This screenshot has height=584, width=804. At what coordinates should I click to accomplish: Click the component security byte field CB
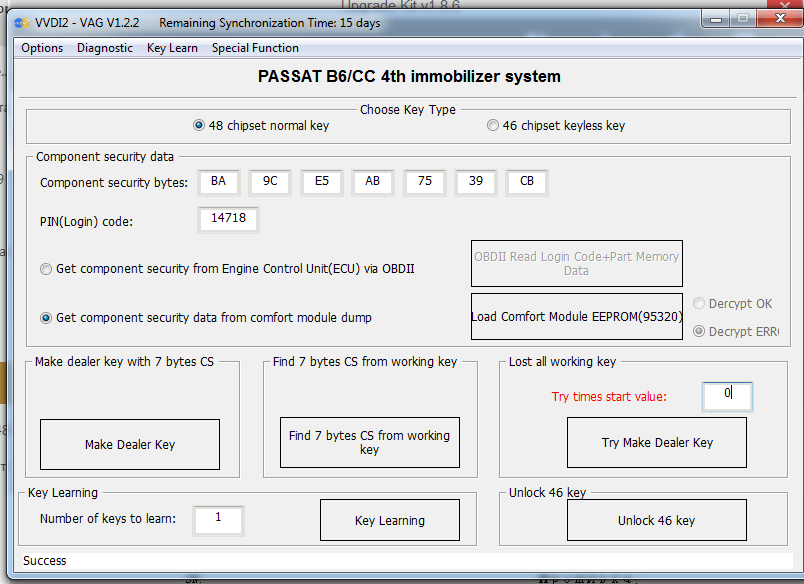pos(527,182)
